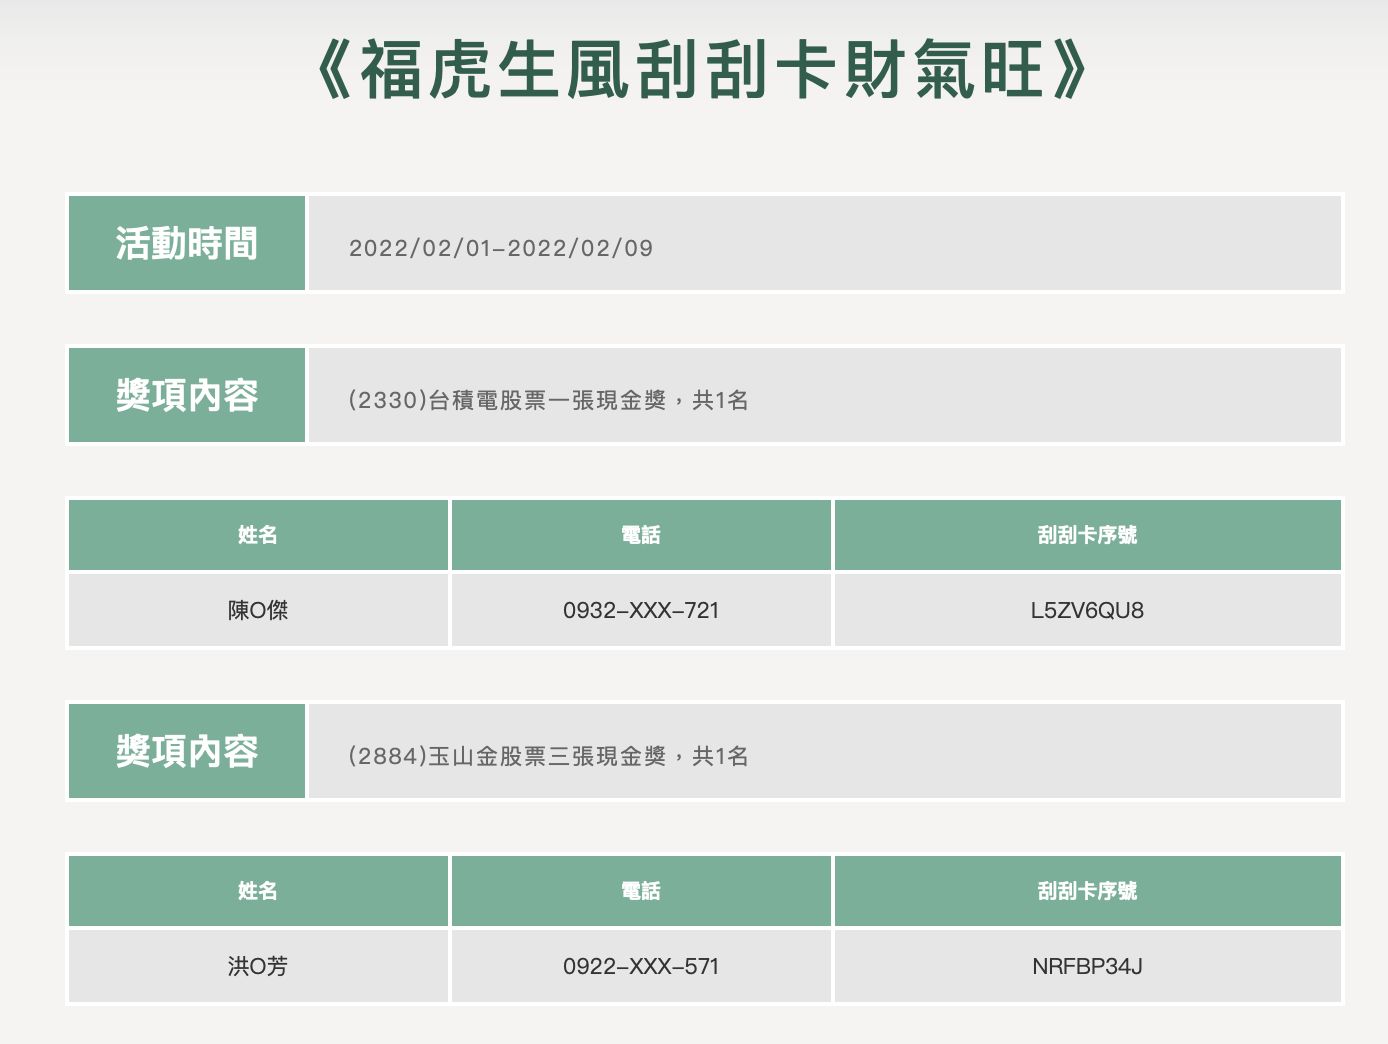Click the page title 福虎生風刮刮卡財氣旺
The width and height of the screenshot is (1388, 1044).
coord(701,70)
